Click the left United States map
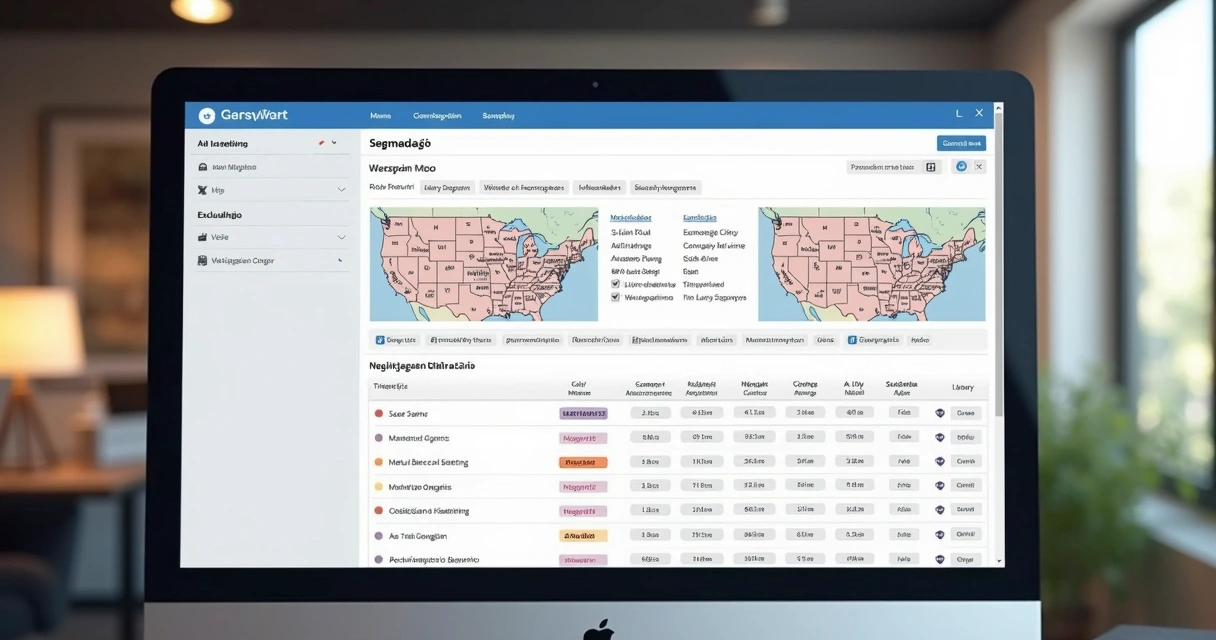The width and height of the screenshot is (1216, 640). tap(469, 264)
